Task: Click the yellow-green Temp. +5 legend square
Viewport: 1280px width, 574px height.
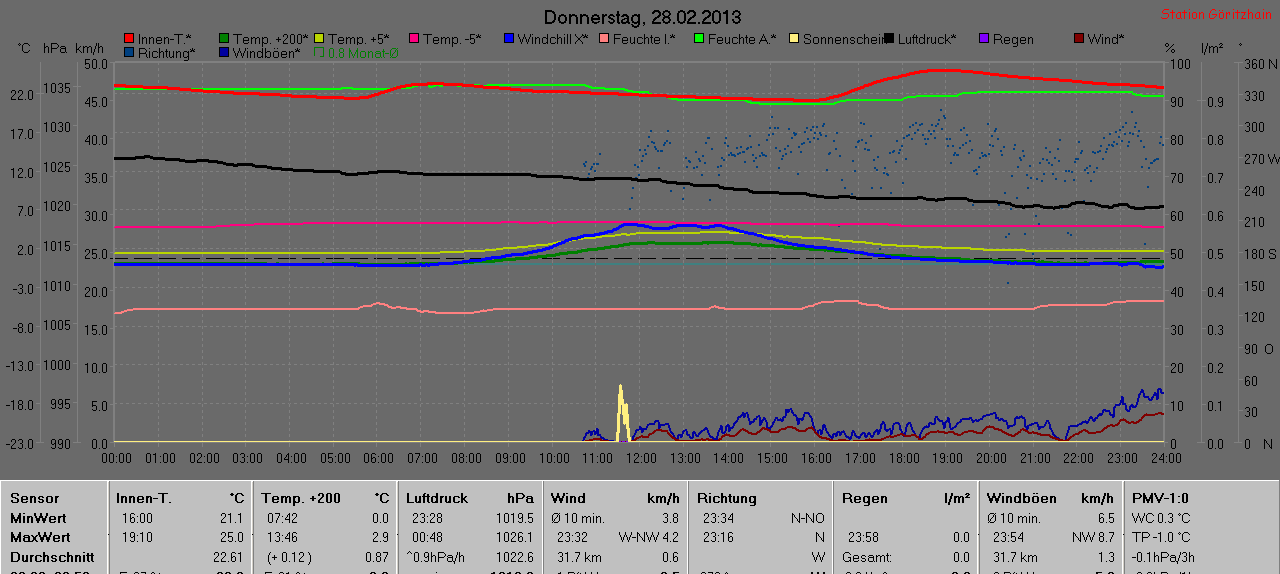Action: point(319,39)
